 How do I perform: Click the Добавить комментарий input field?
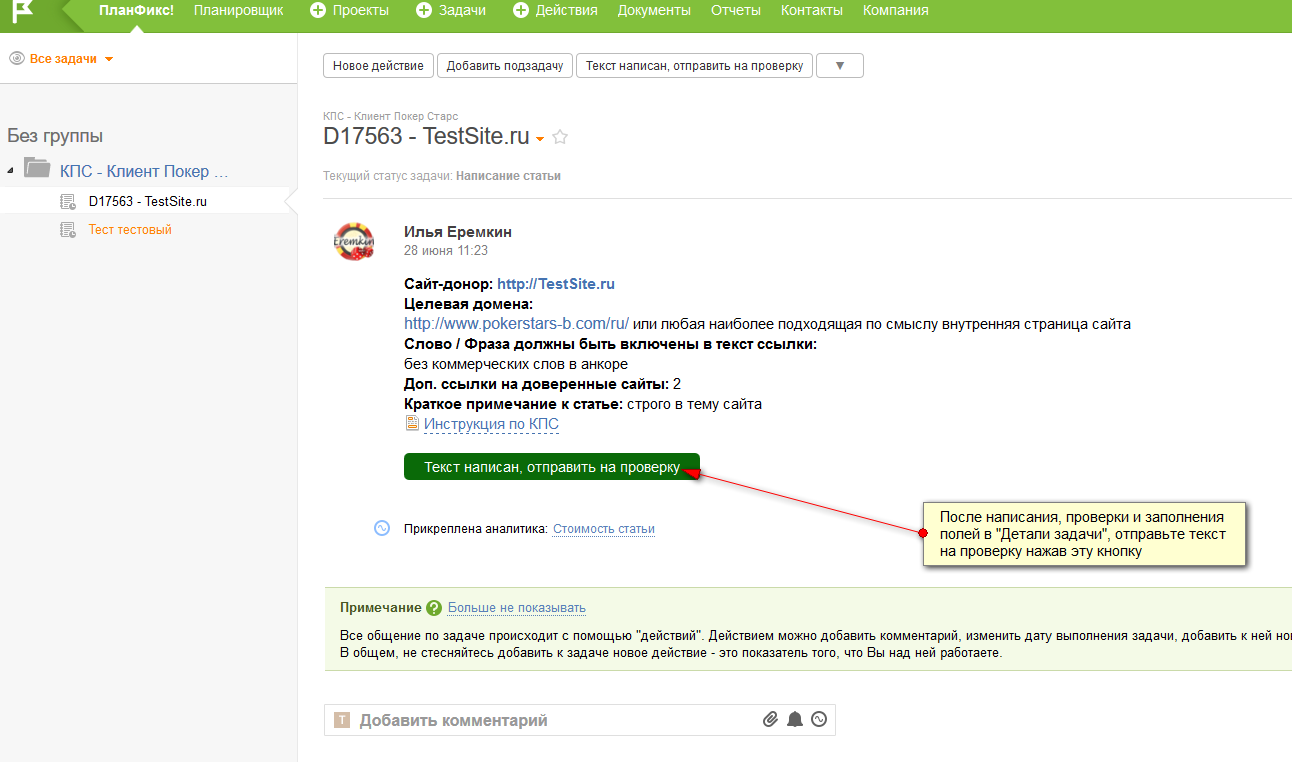[580, 720]
